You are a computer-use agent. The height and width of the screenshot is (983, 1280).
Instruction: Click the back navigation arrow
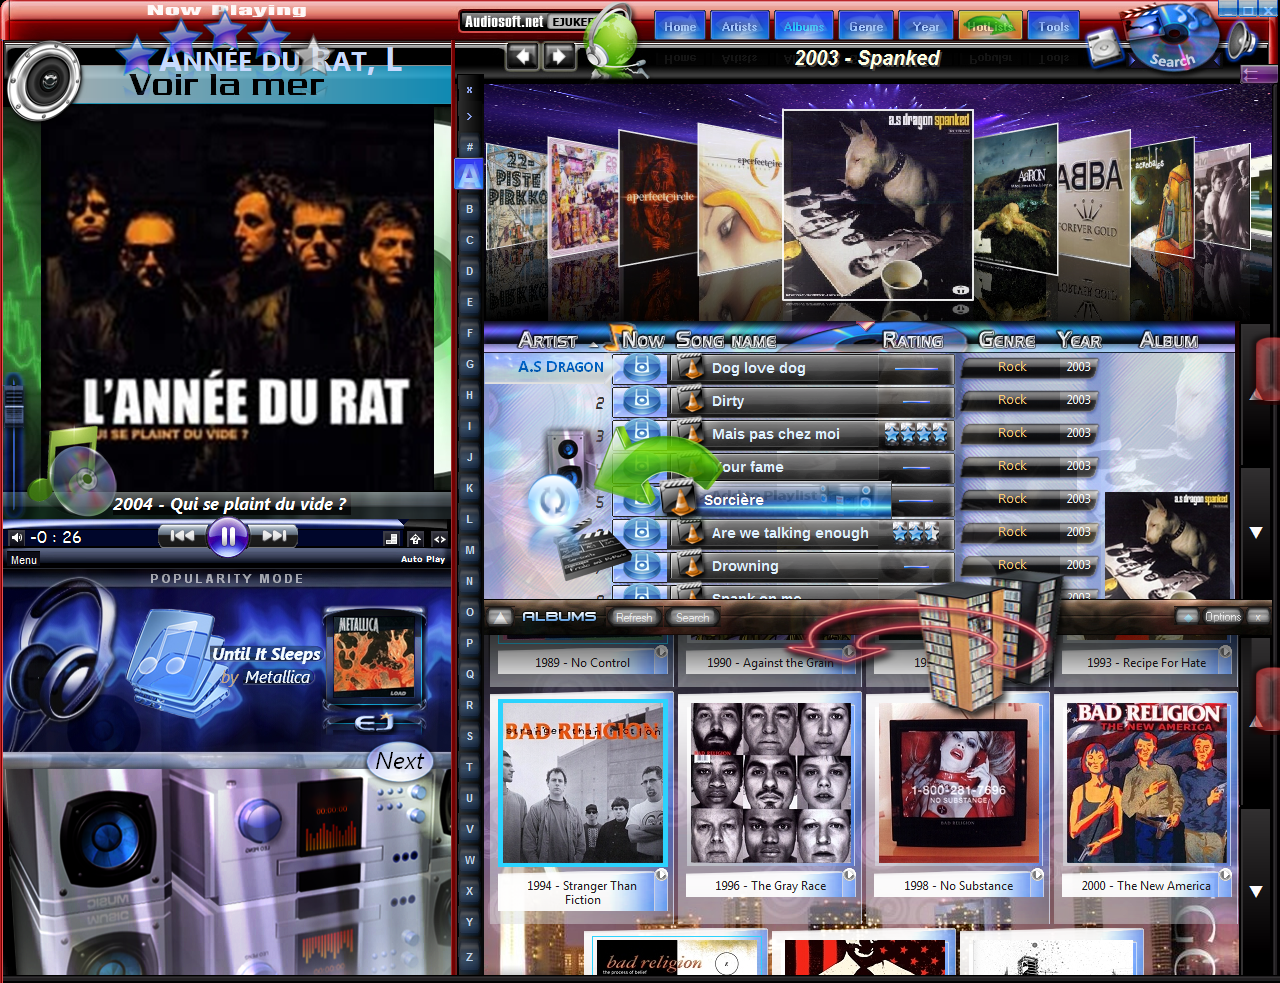[x=522, y=57]
